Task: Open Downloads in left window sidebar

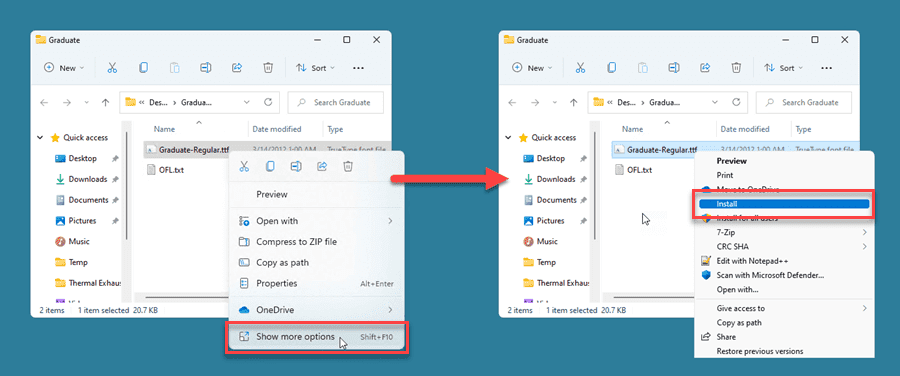Action: point(87,179)
